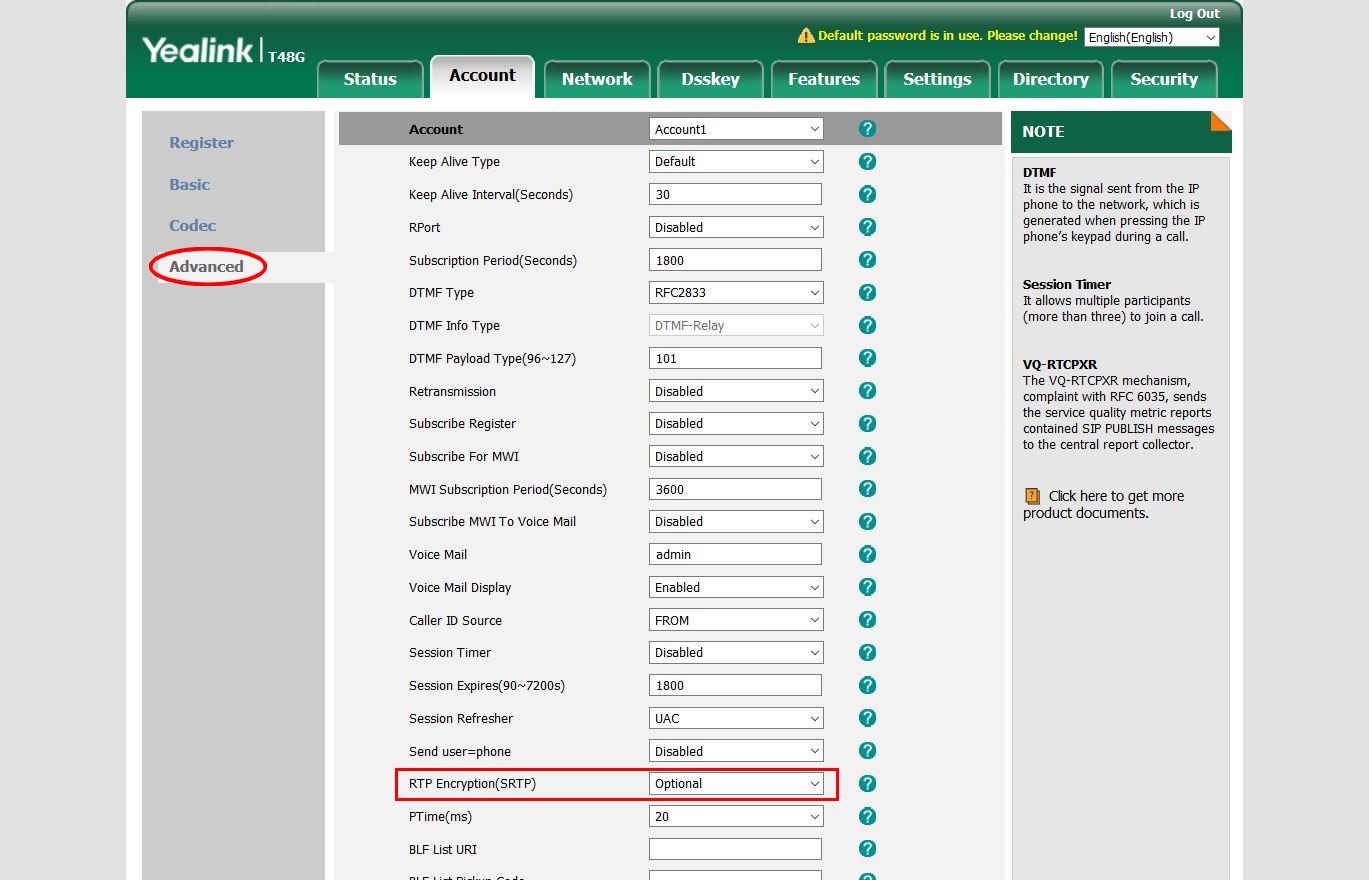The image size is (1369, 880).
Task: Click here to get more product documents
Action: pos(1104,504)
